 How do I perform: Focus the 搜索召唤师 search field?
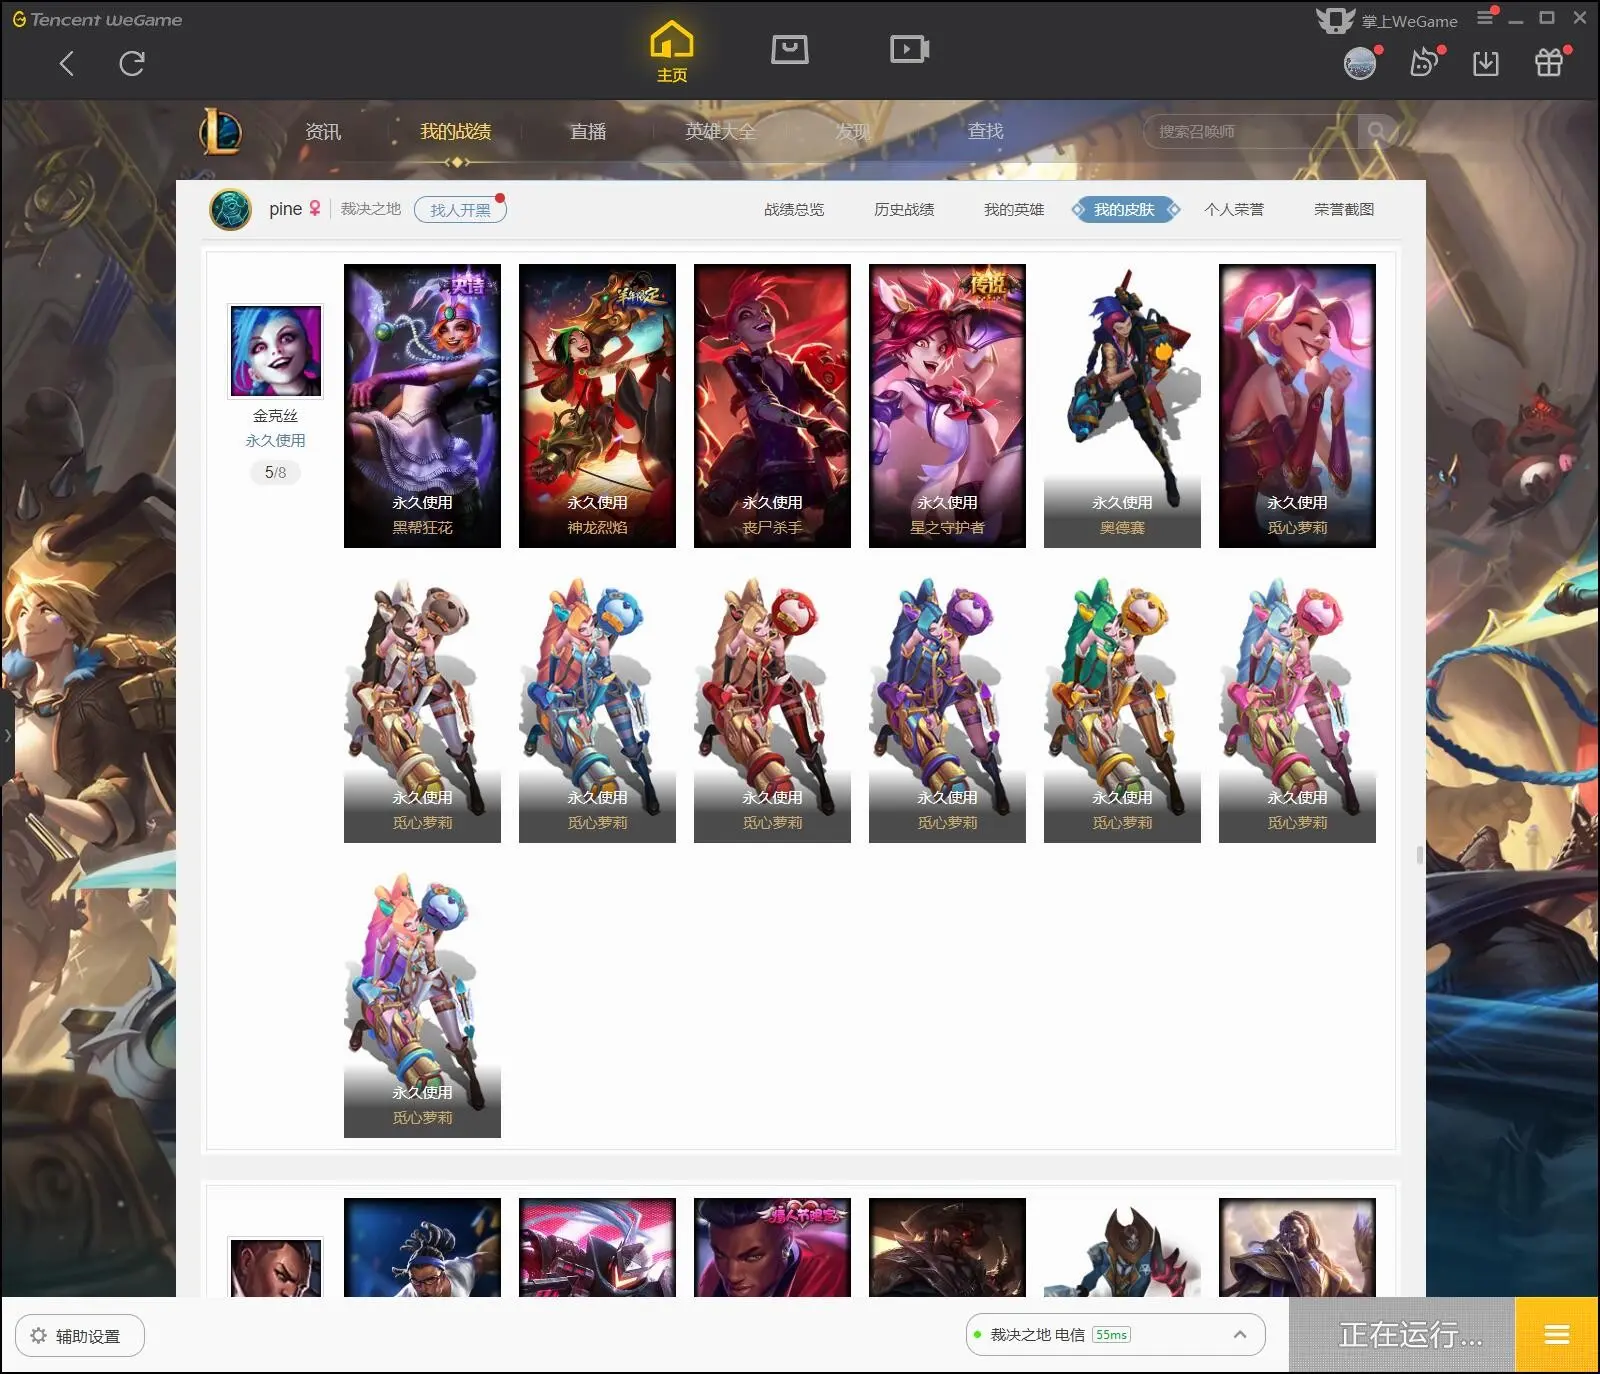1250,131
